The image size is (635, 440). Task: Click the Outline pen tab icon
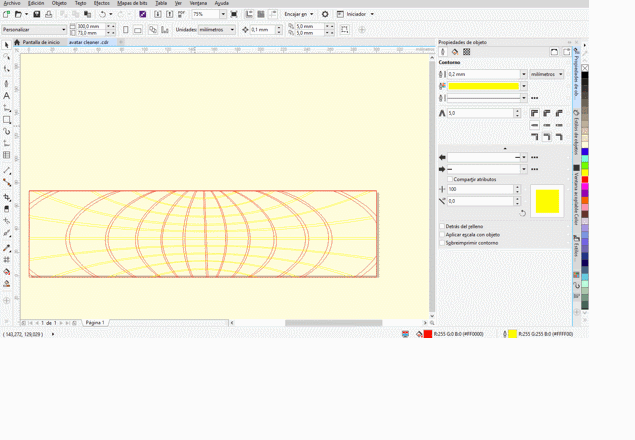[x=444, y=52]
